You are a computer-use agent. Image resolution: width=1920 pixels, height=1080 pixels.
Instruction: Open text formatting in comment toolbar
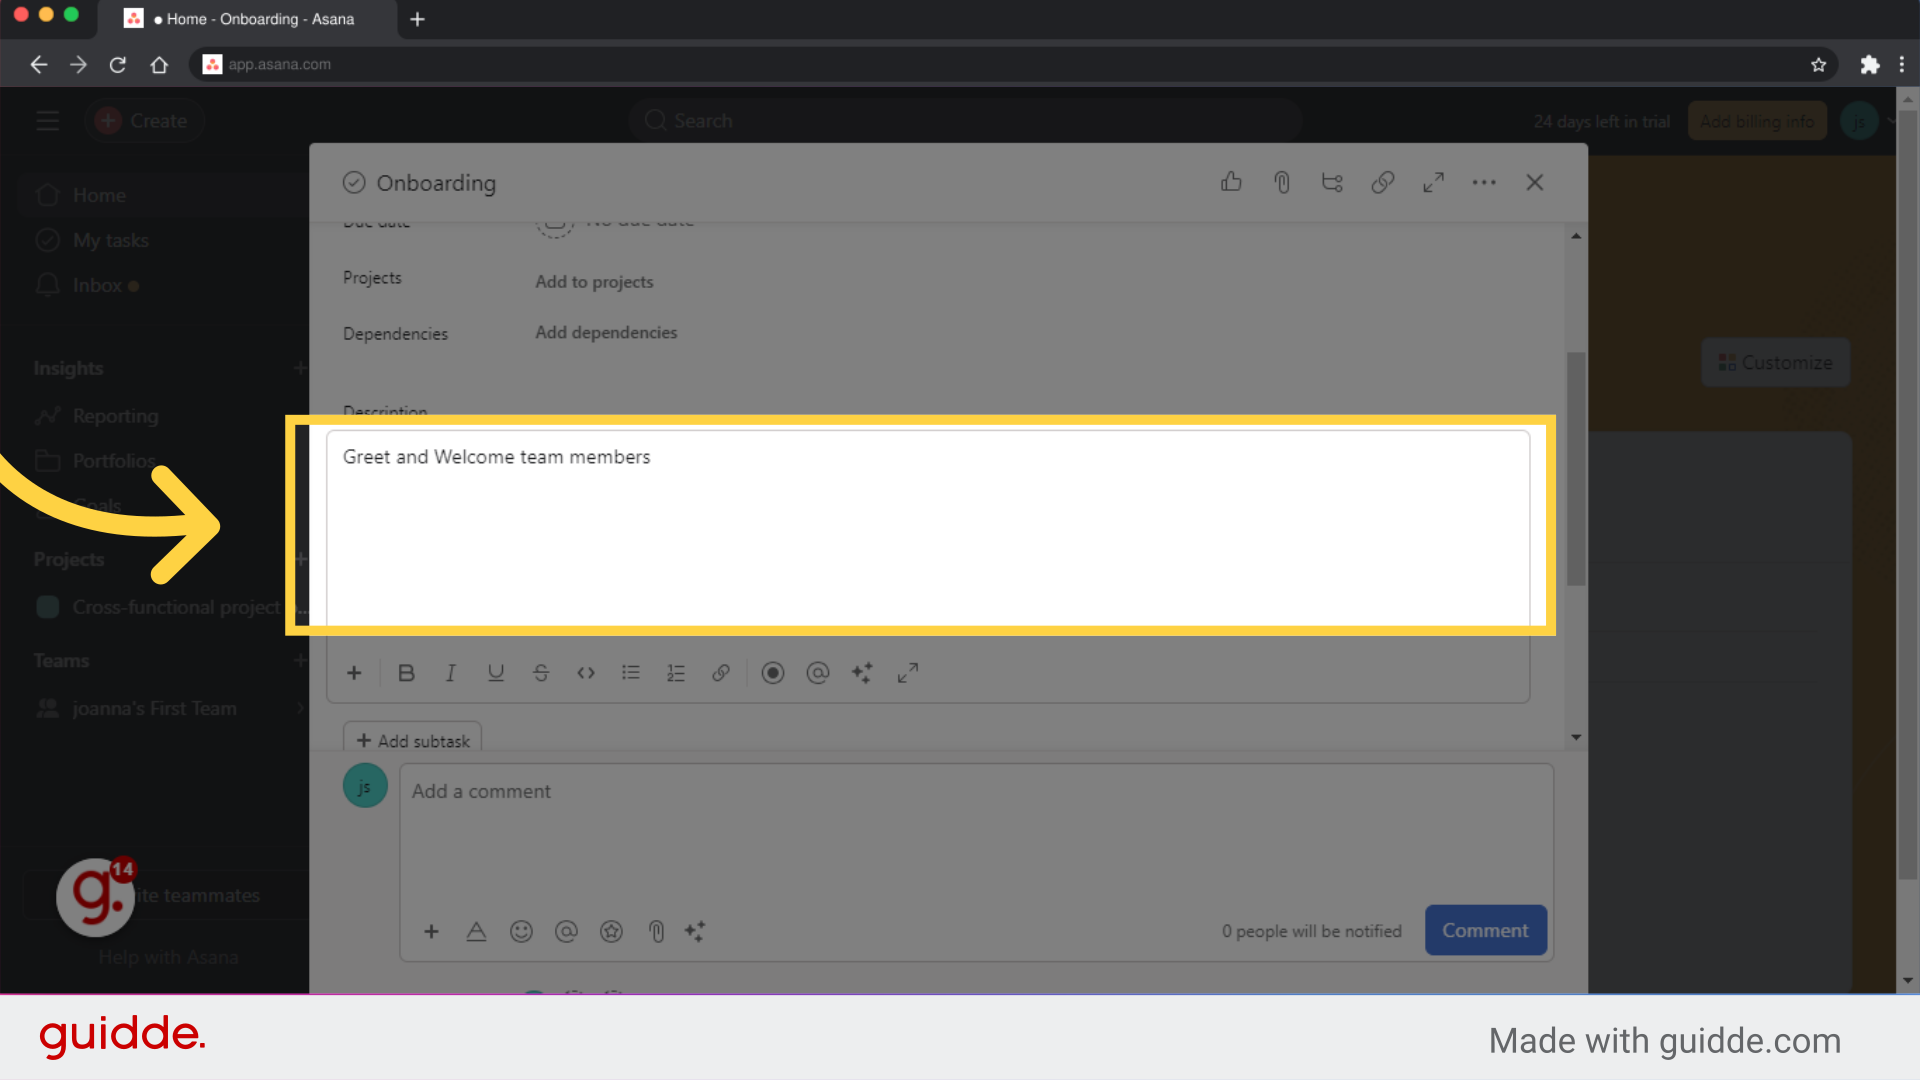(476, 932)
